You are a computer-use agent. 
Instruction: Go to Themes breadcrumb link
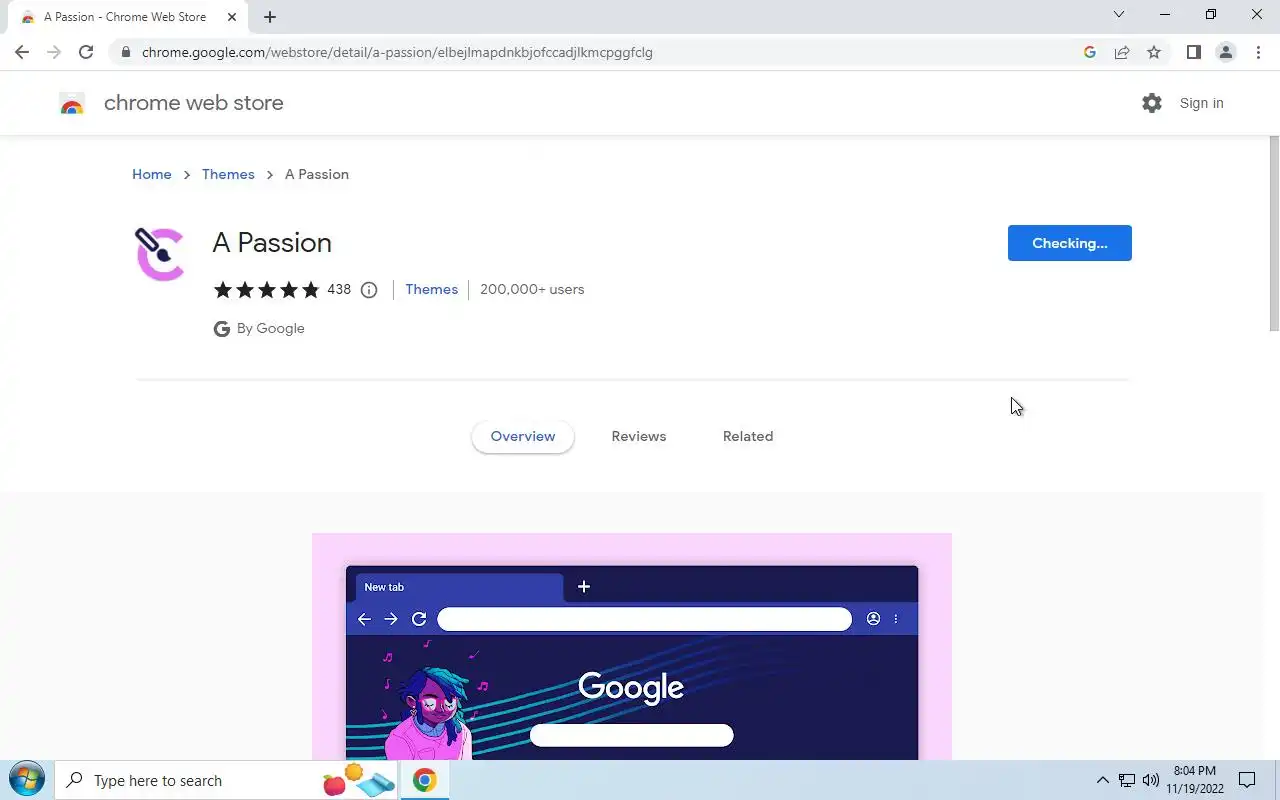pos(228,174)
